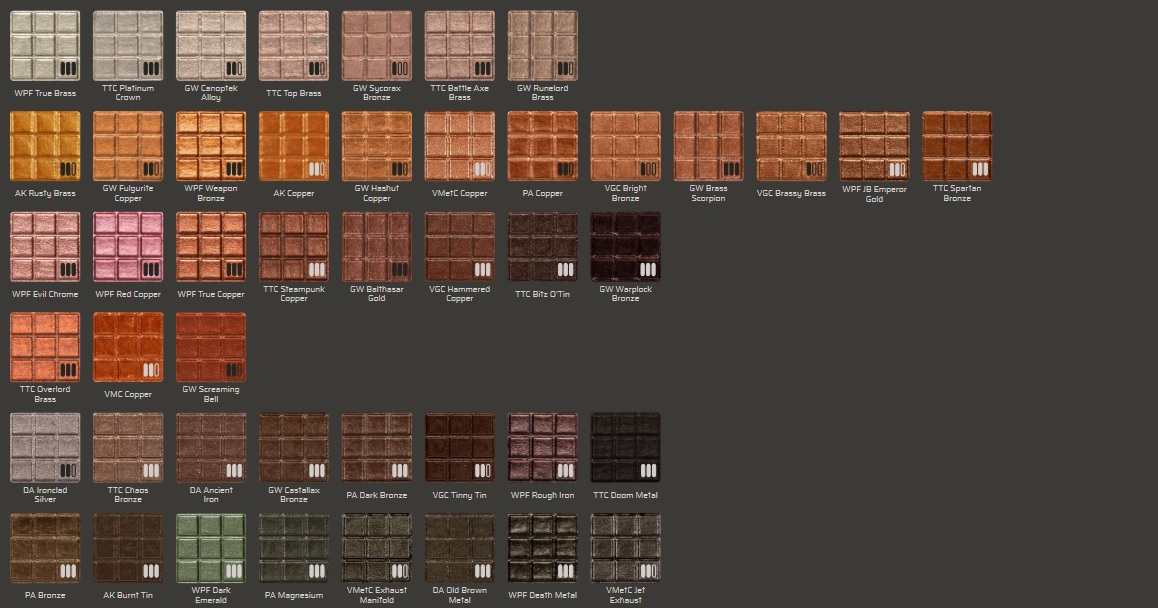
Task: Click the opacity pill indicator on VMC Copper
Action: (151, 370)
